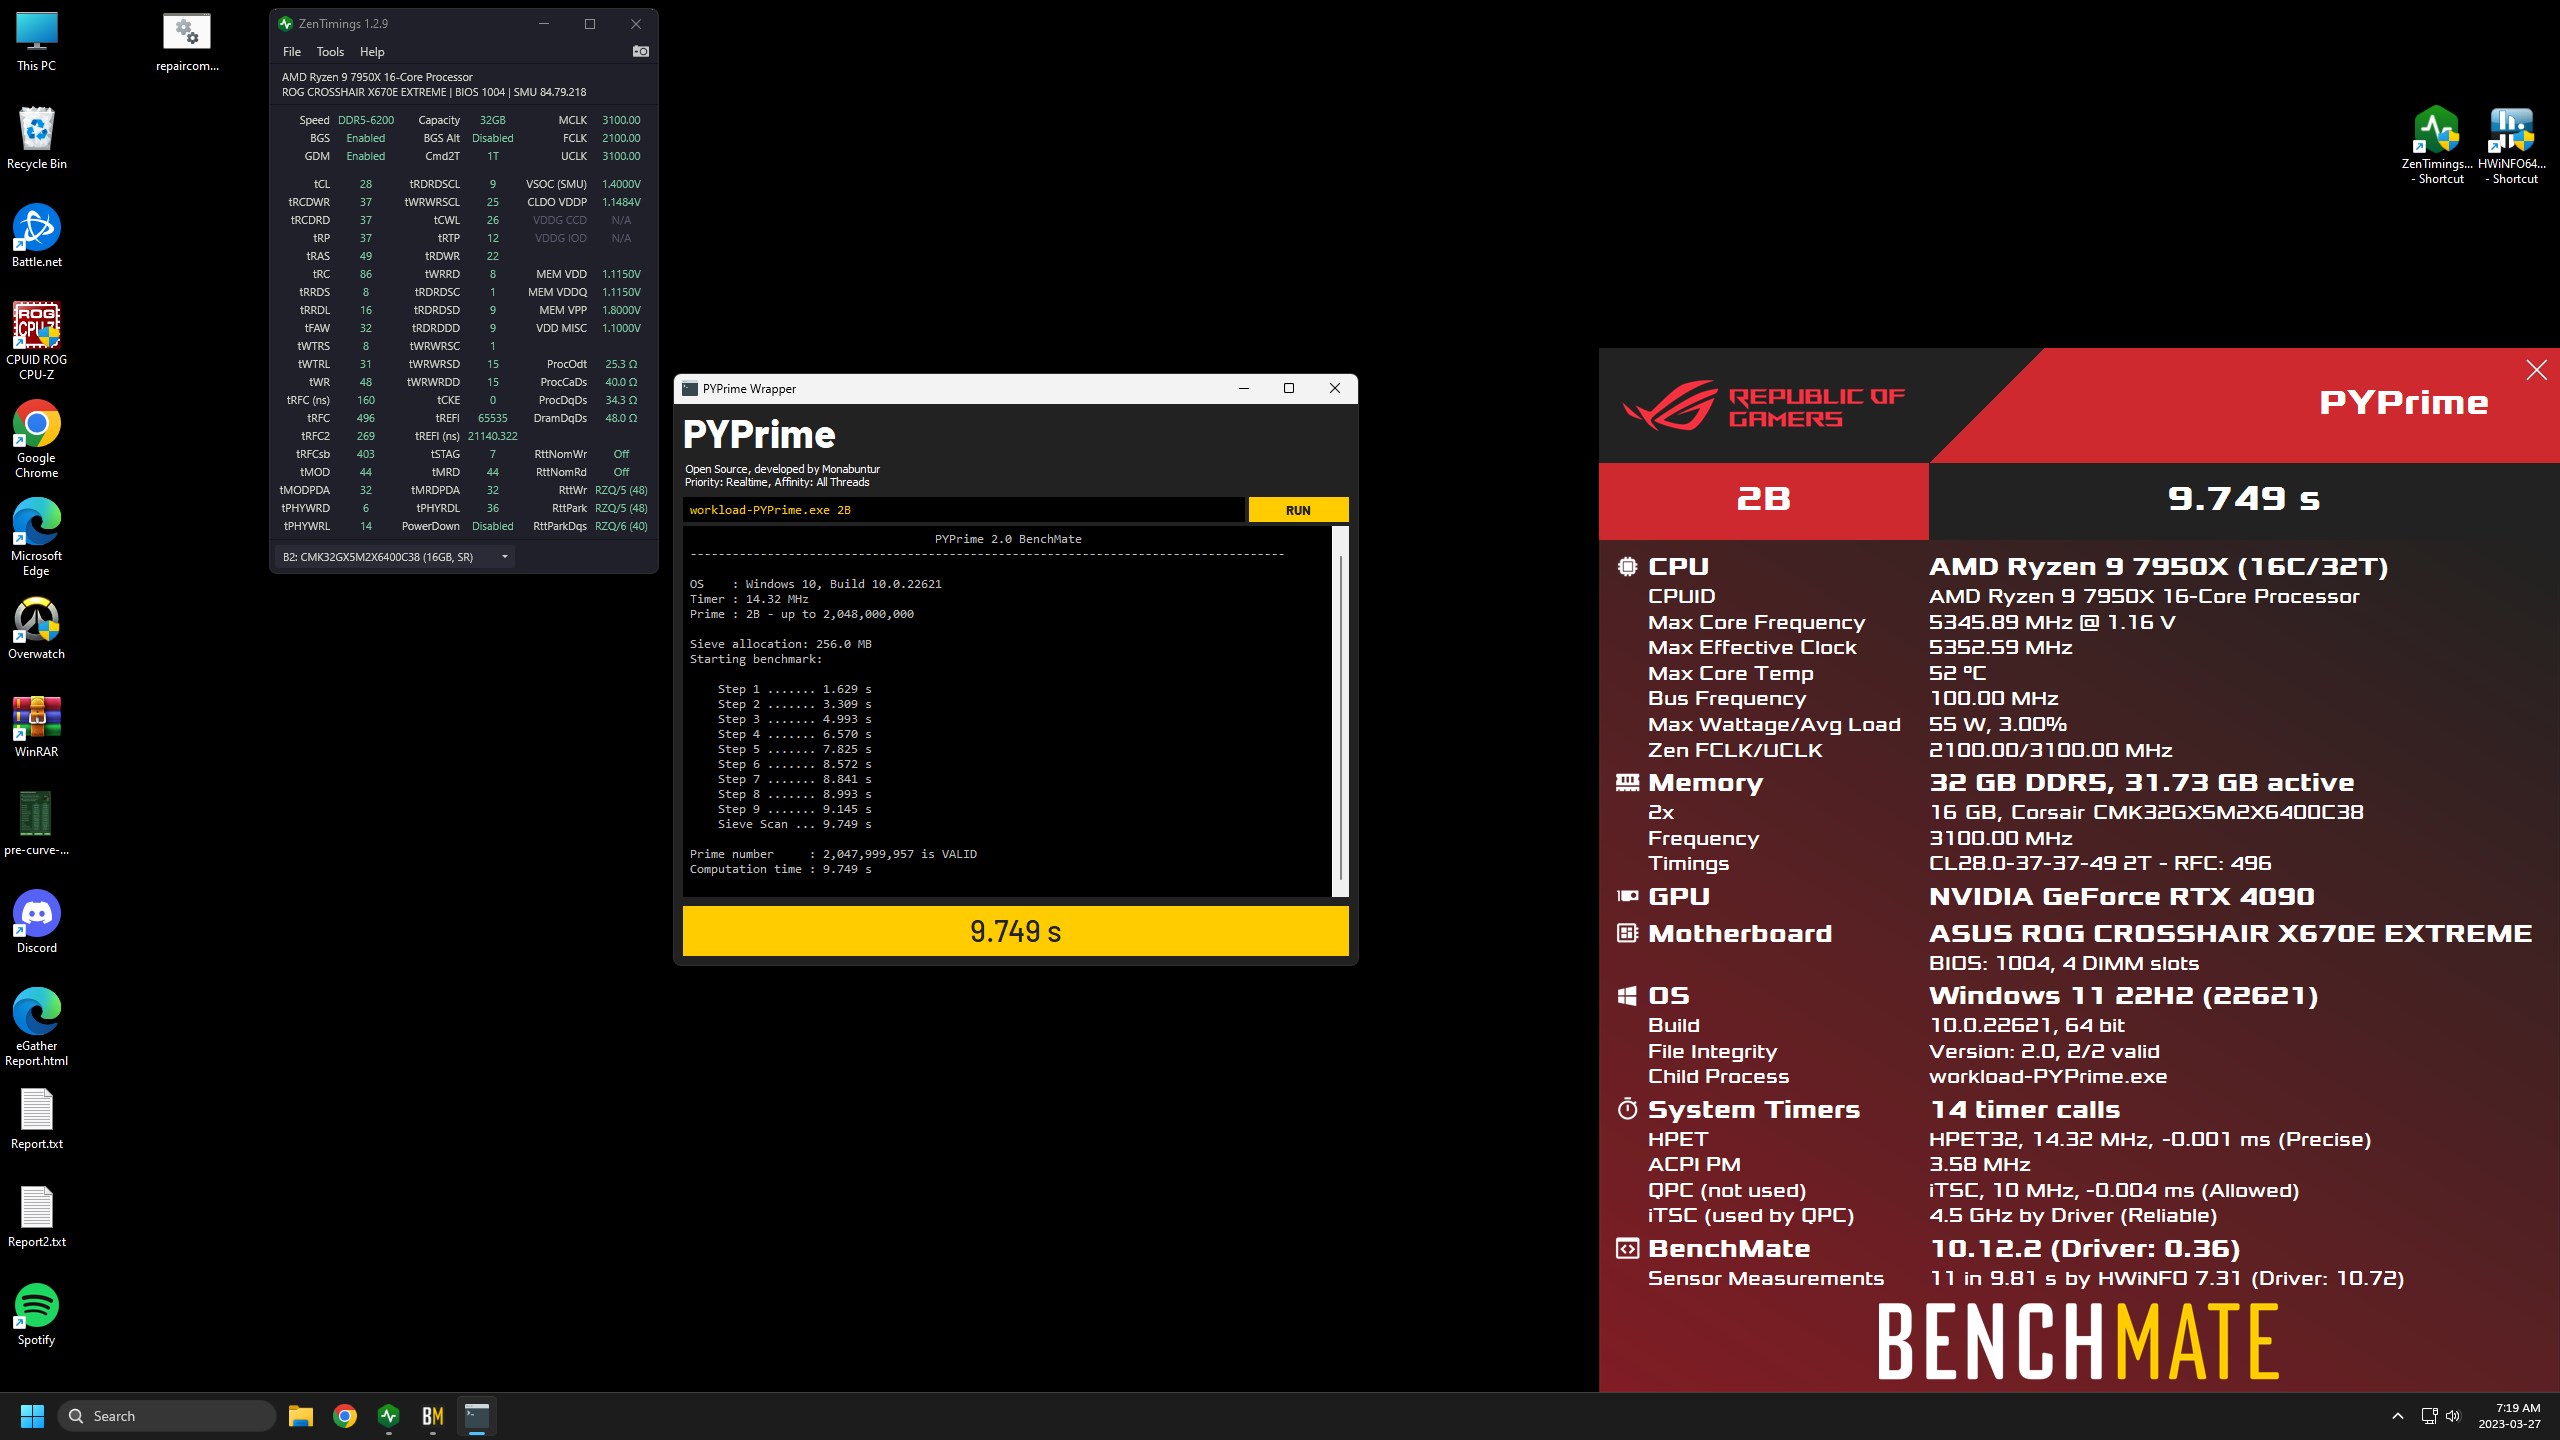The width and height of the screenshot is (2560, 1440).
Task: Launch Spotify desktop shortcut
Action: point(37,1314)
